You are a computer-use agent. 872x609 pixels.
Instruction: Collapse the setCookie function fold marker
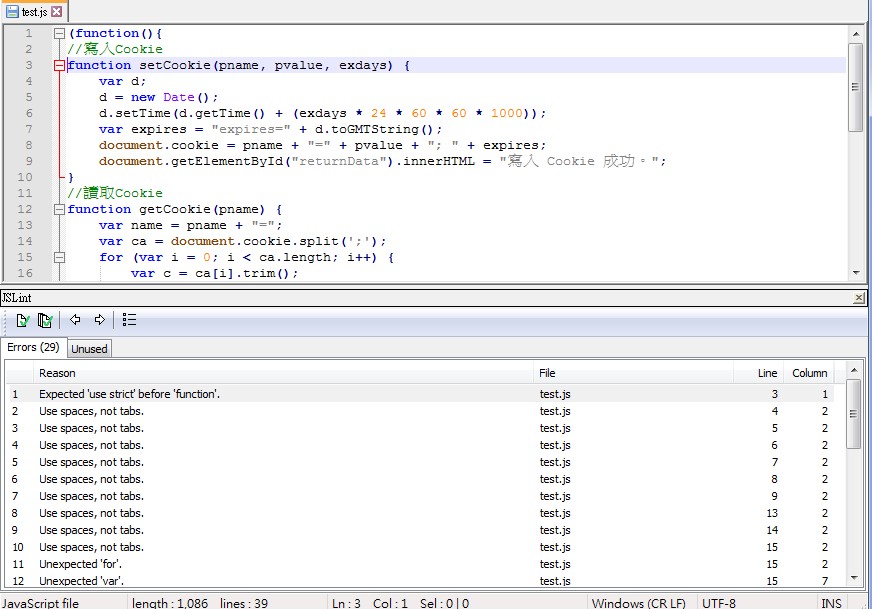pos(59,65)
